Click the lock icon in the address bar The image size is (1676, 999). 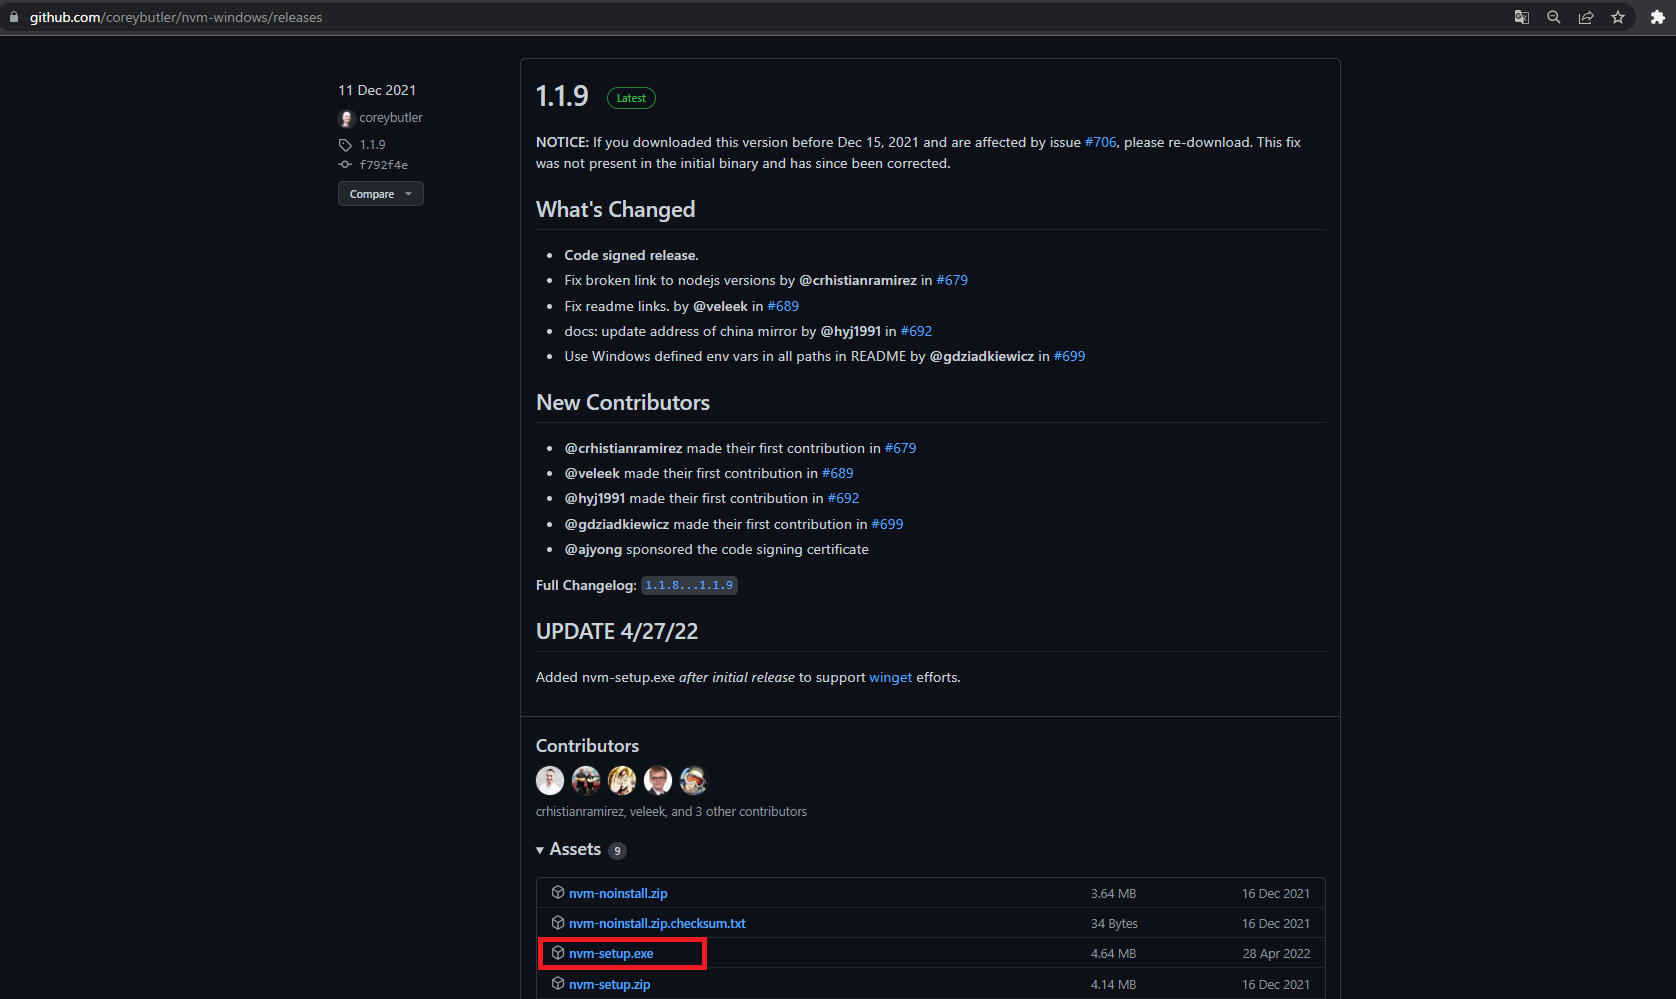(14, 17)
